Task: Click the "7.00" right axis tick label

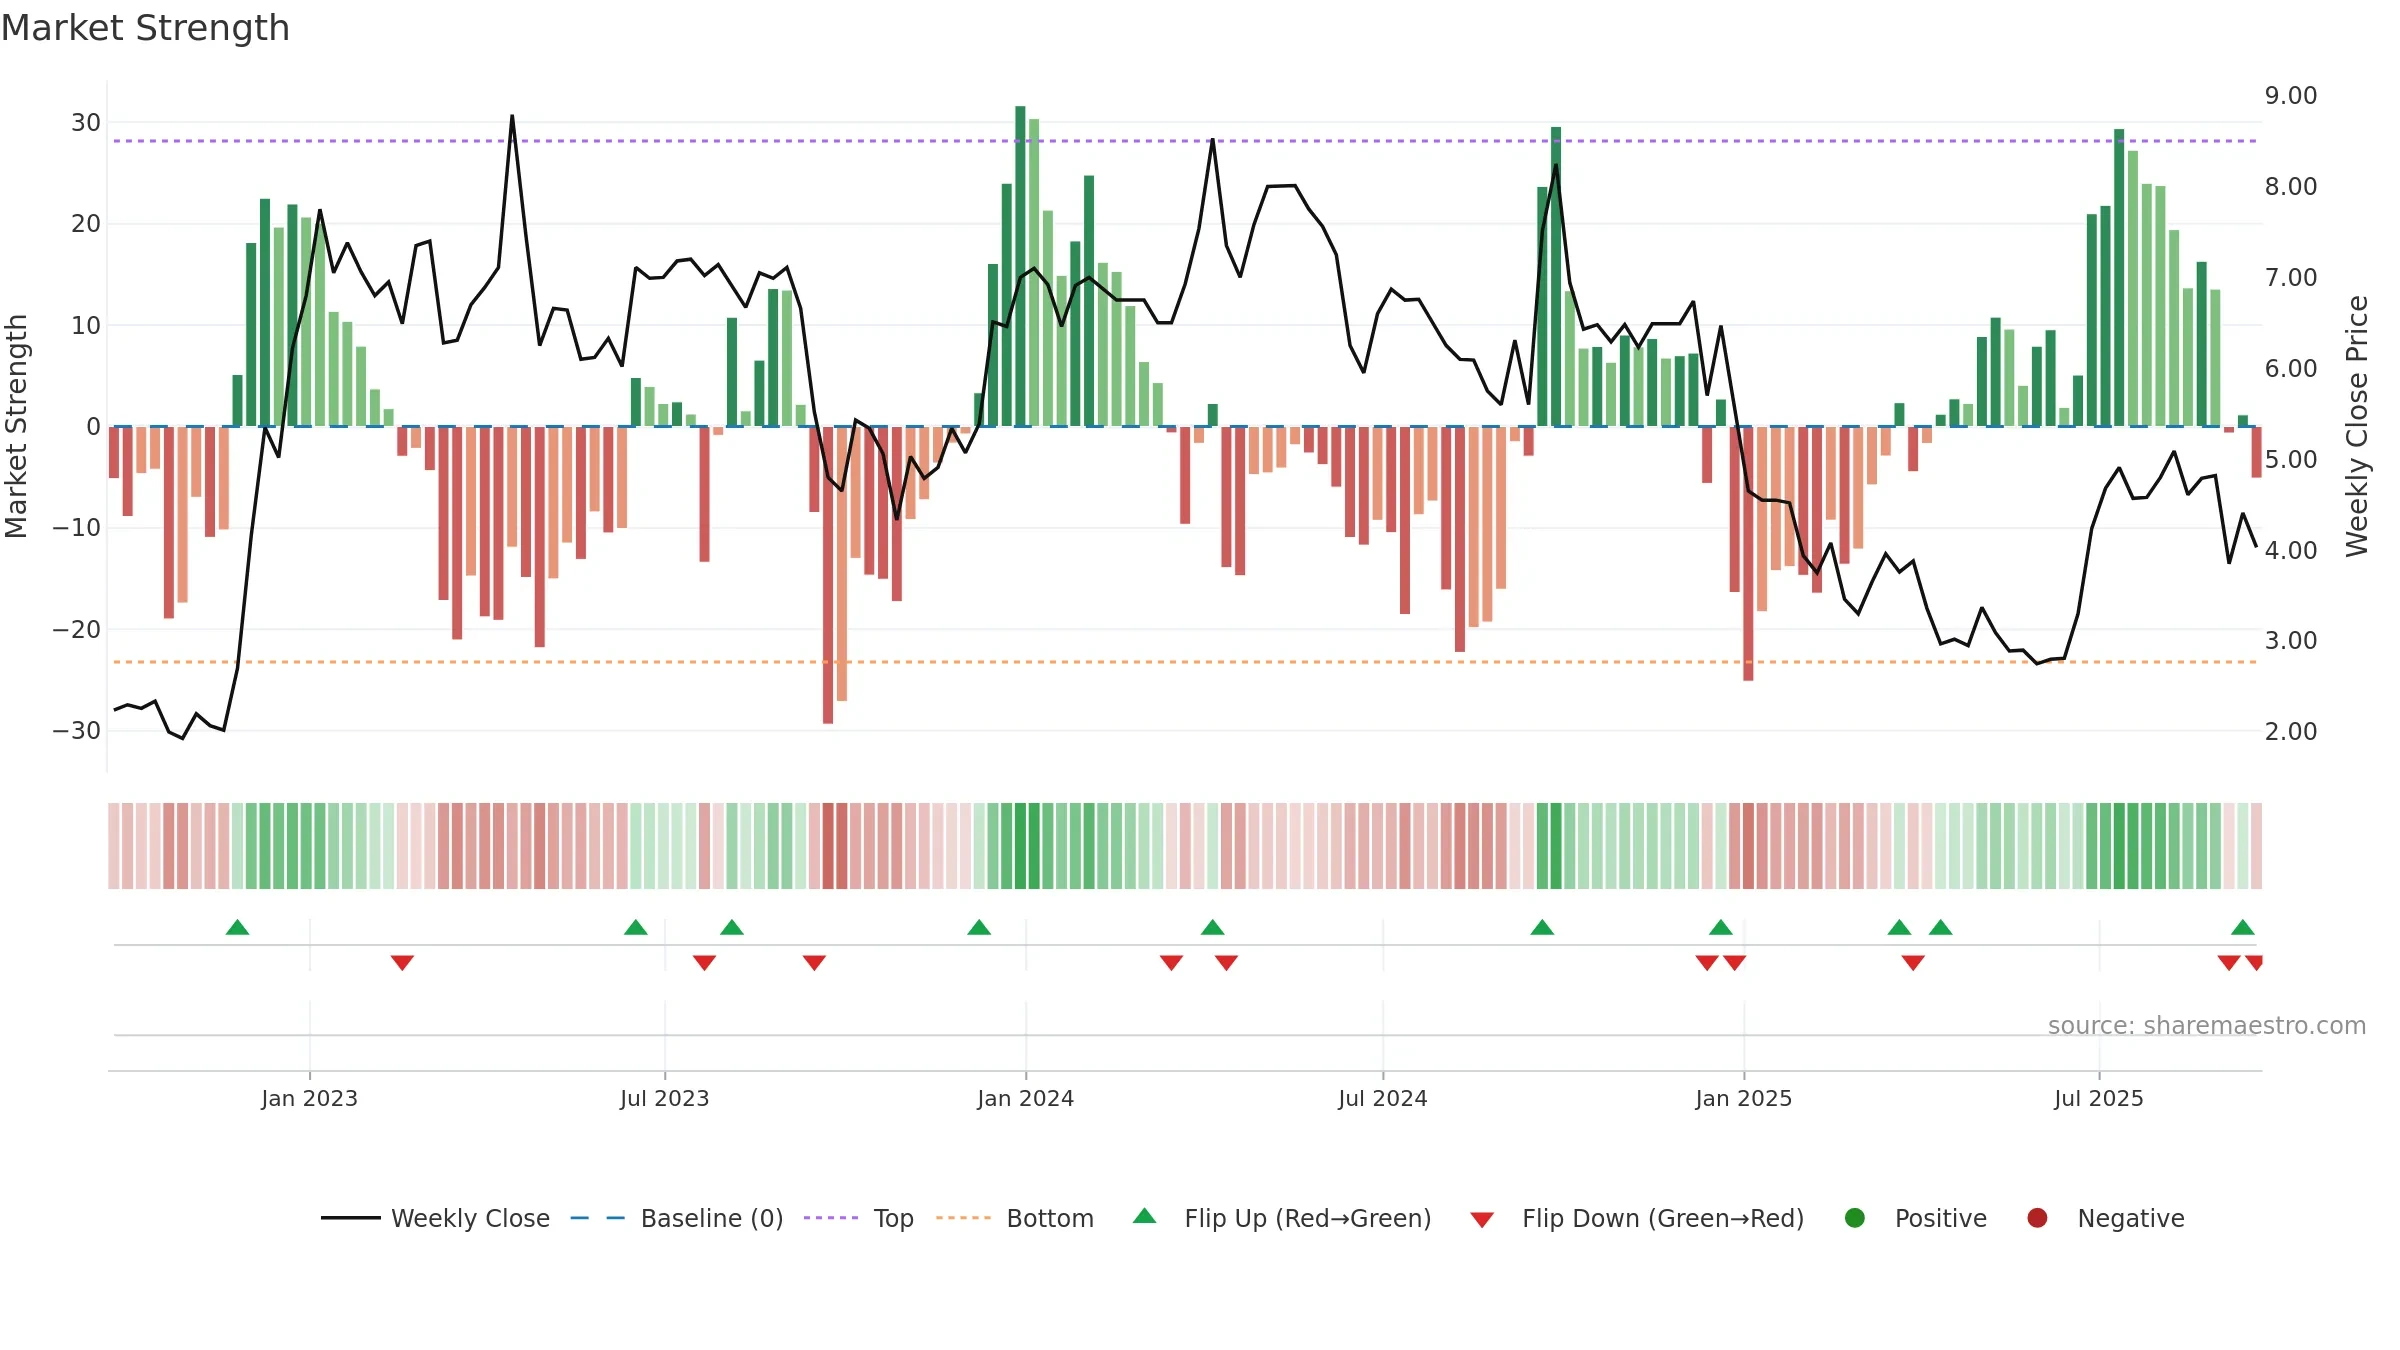Action: (x=2291, y=278)
